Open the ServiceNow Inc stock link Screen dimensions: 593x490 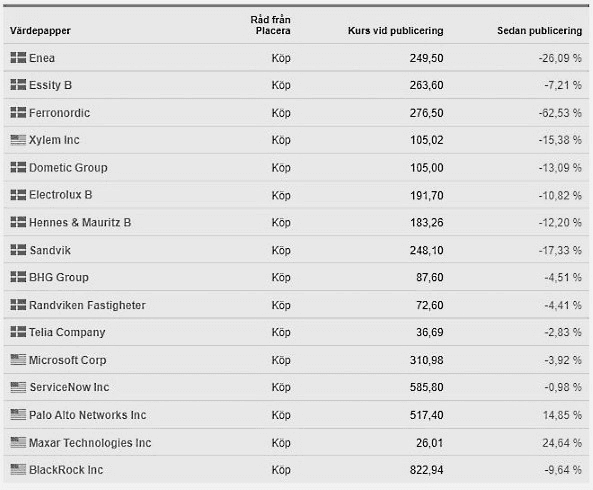click(x=69, y=387)
